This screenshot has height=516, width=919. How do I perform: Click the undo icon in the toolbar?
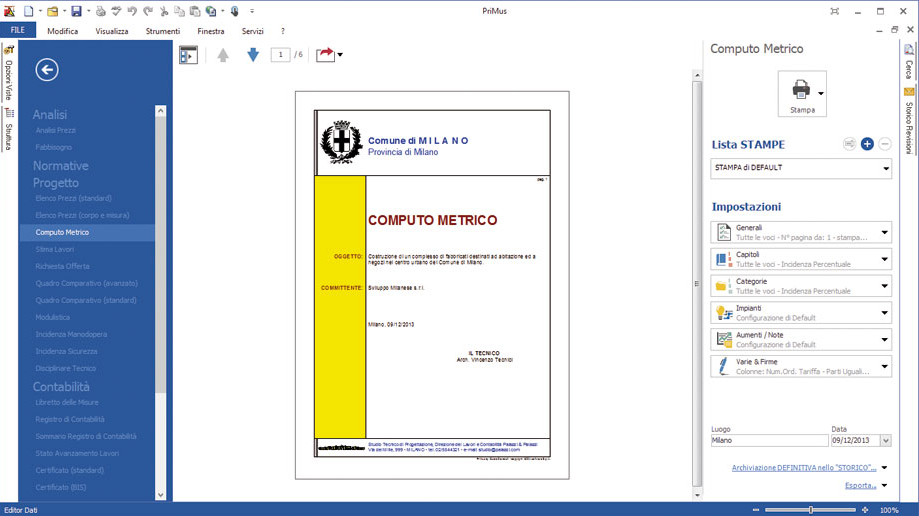[x=132, y=12]
